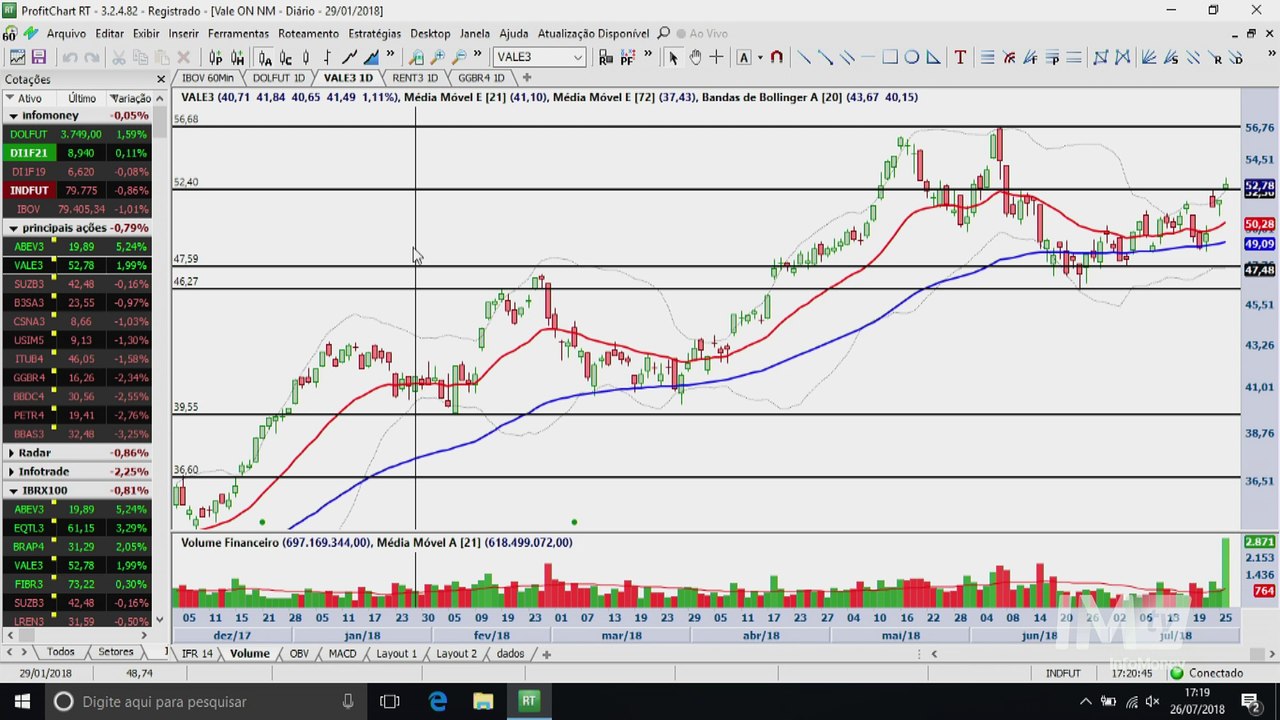
Task: Switch to the IBOV 60Min chart tab
Action: (207, 77)
